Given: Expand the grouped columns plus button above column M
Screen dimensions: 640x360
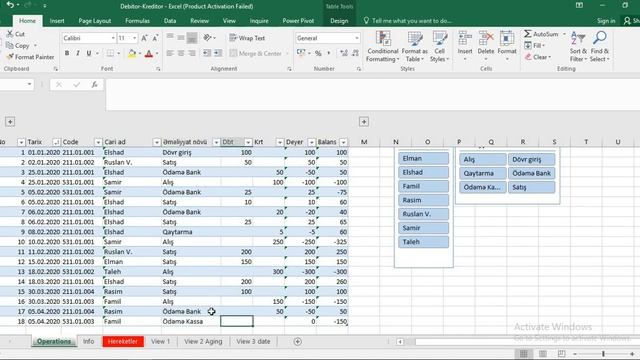Looking at the screenshot, I should (364, 122).
